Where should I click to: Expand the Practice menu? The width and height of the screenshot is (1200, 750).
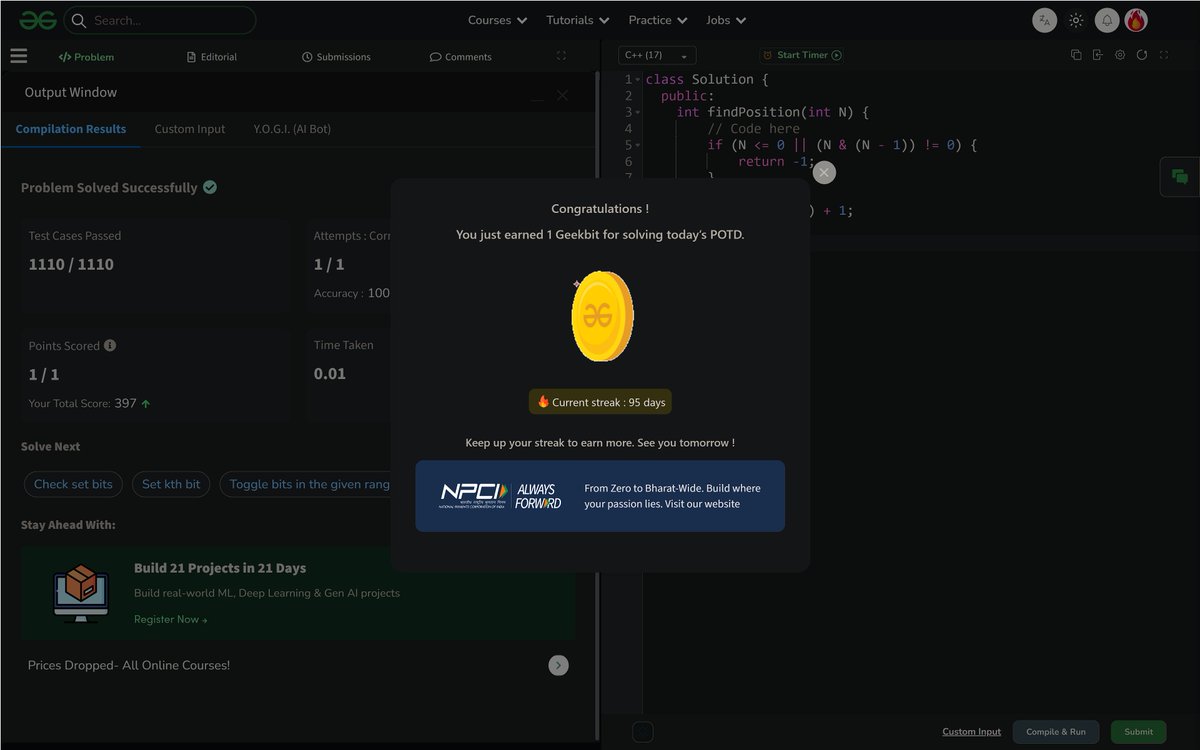pyautogui.click(x=658, y=20)
